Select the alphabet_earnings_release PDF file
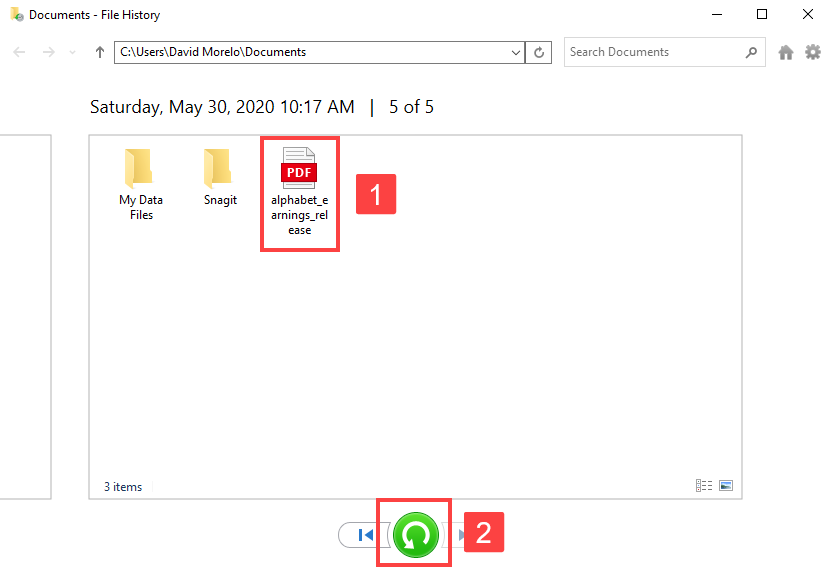The width and height of the screenshot is (831, 568). pos(299,192)
